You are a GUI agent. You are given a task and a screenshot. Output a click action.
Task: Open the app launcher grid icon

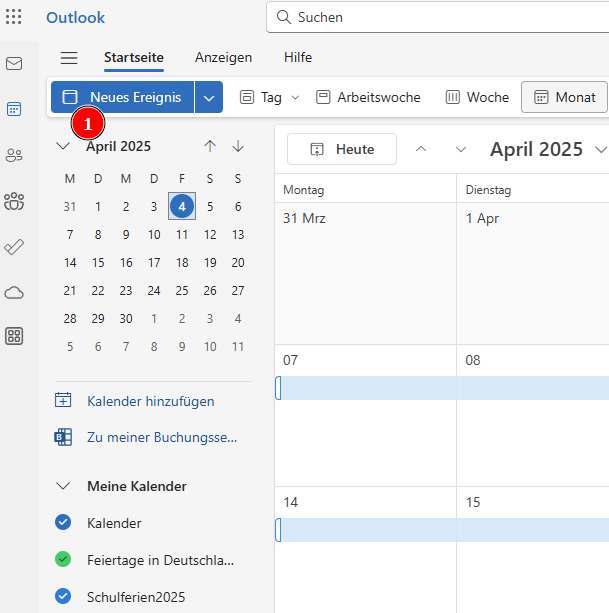[14, 17]
